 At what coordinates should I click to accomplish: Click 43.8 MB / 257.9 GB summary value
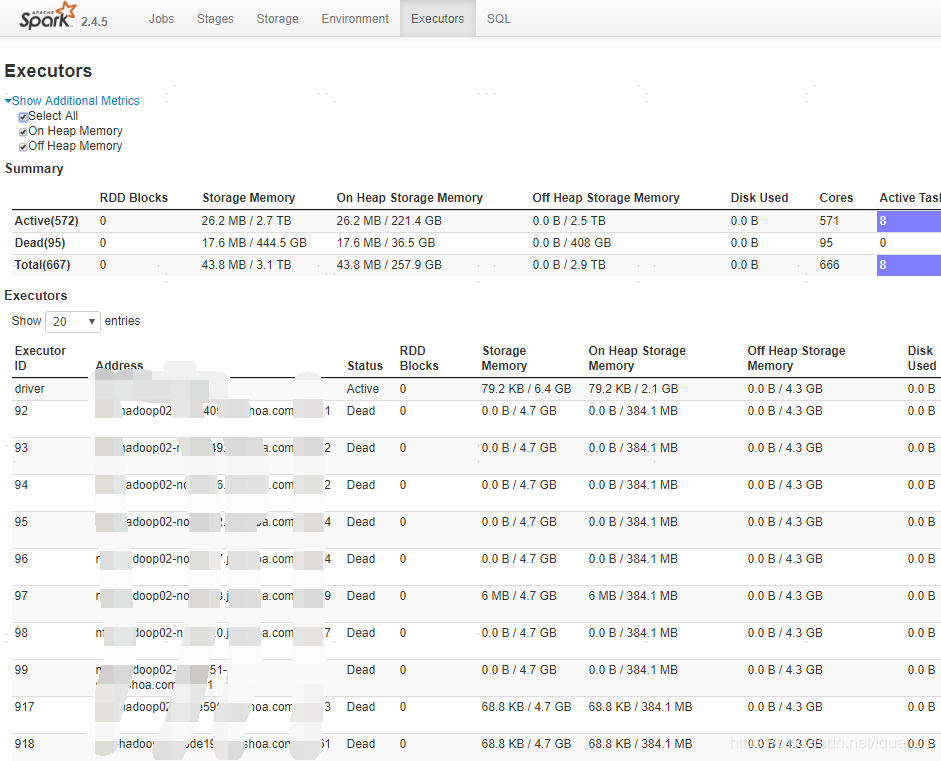[x=389, y=265]
